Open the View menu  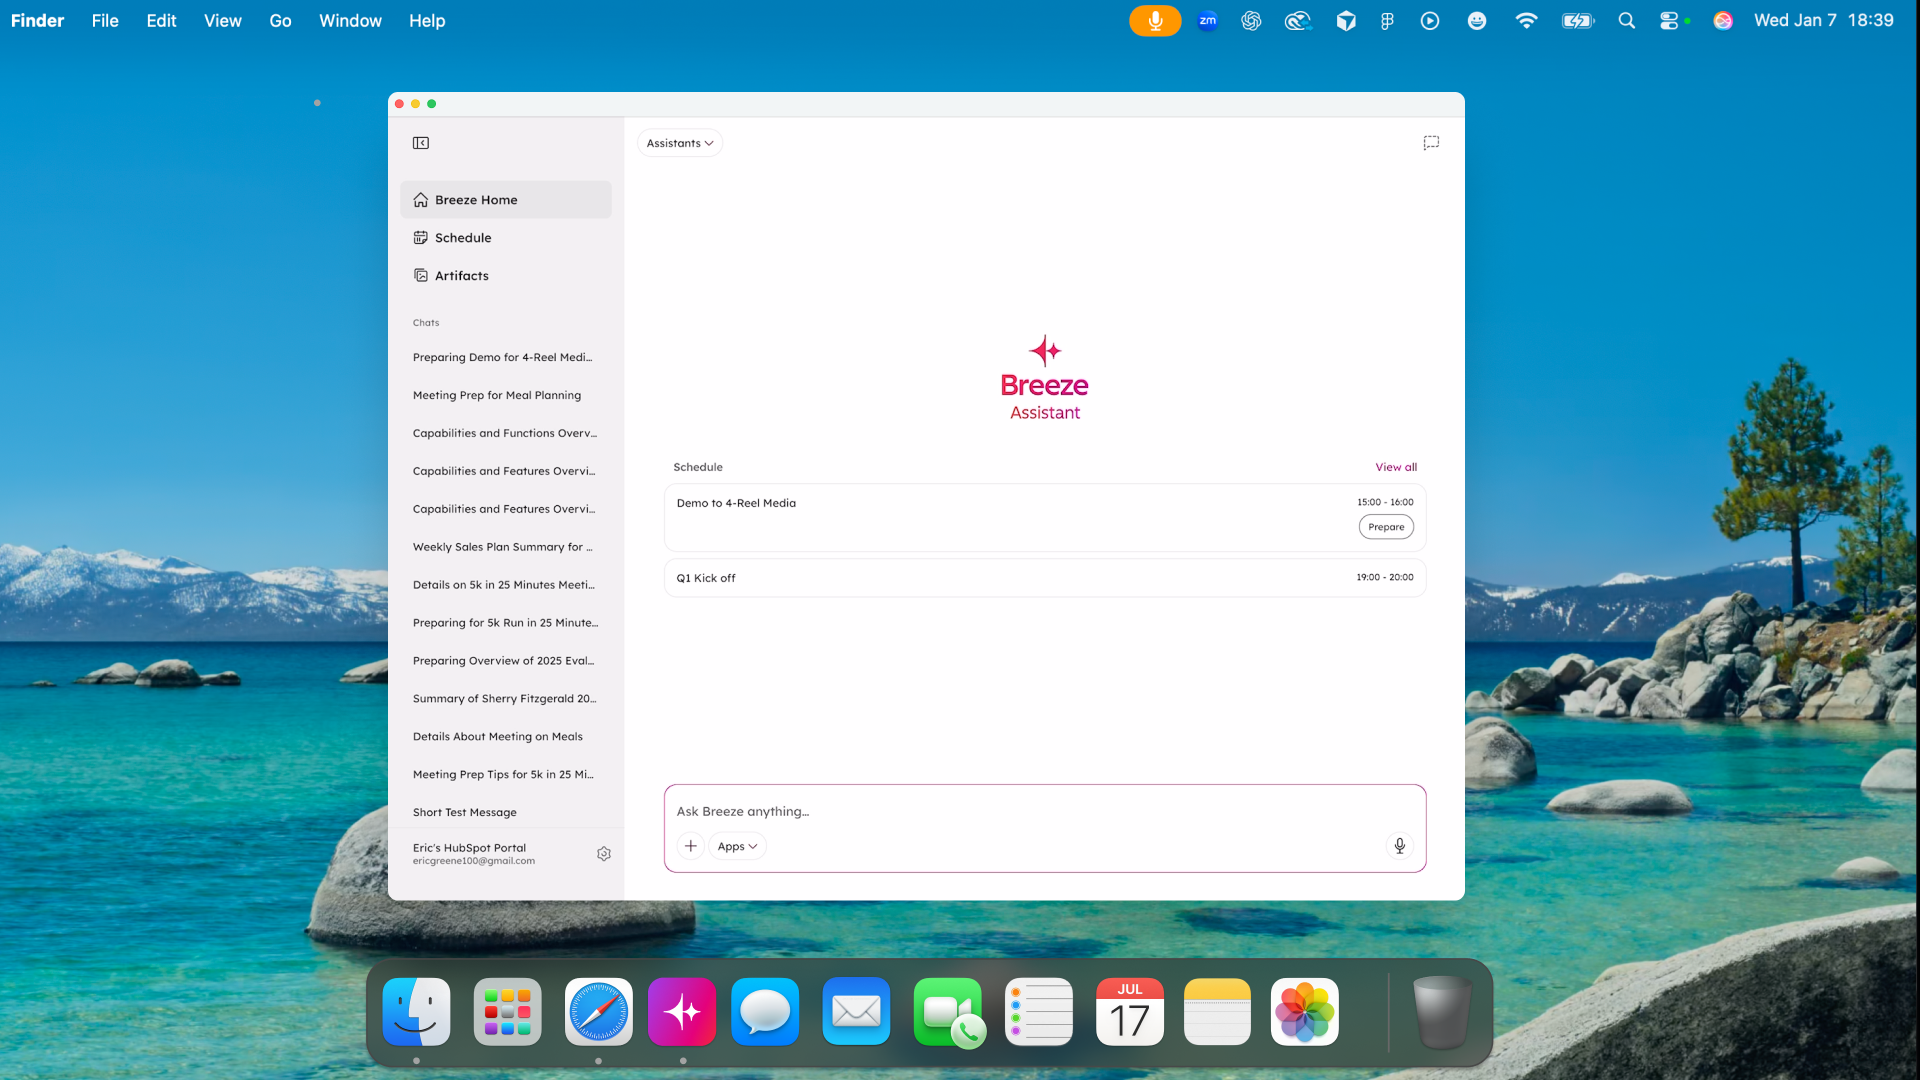tap(223, 21)
